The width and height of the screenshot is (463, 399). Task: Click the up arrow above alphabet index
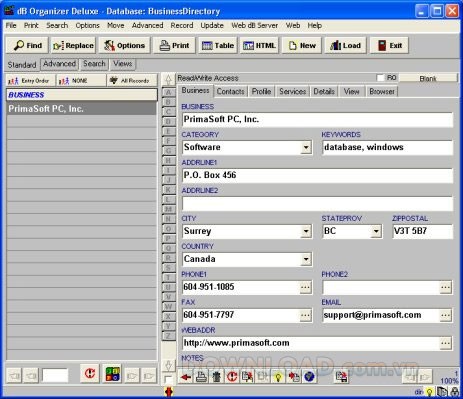pos(168,80)
